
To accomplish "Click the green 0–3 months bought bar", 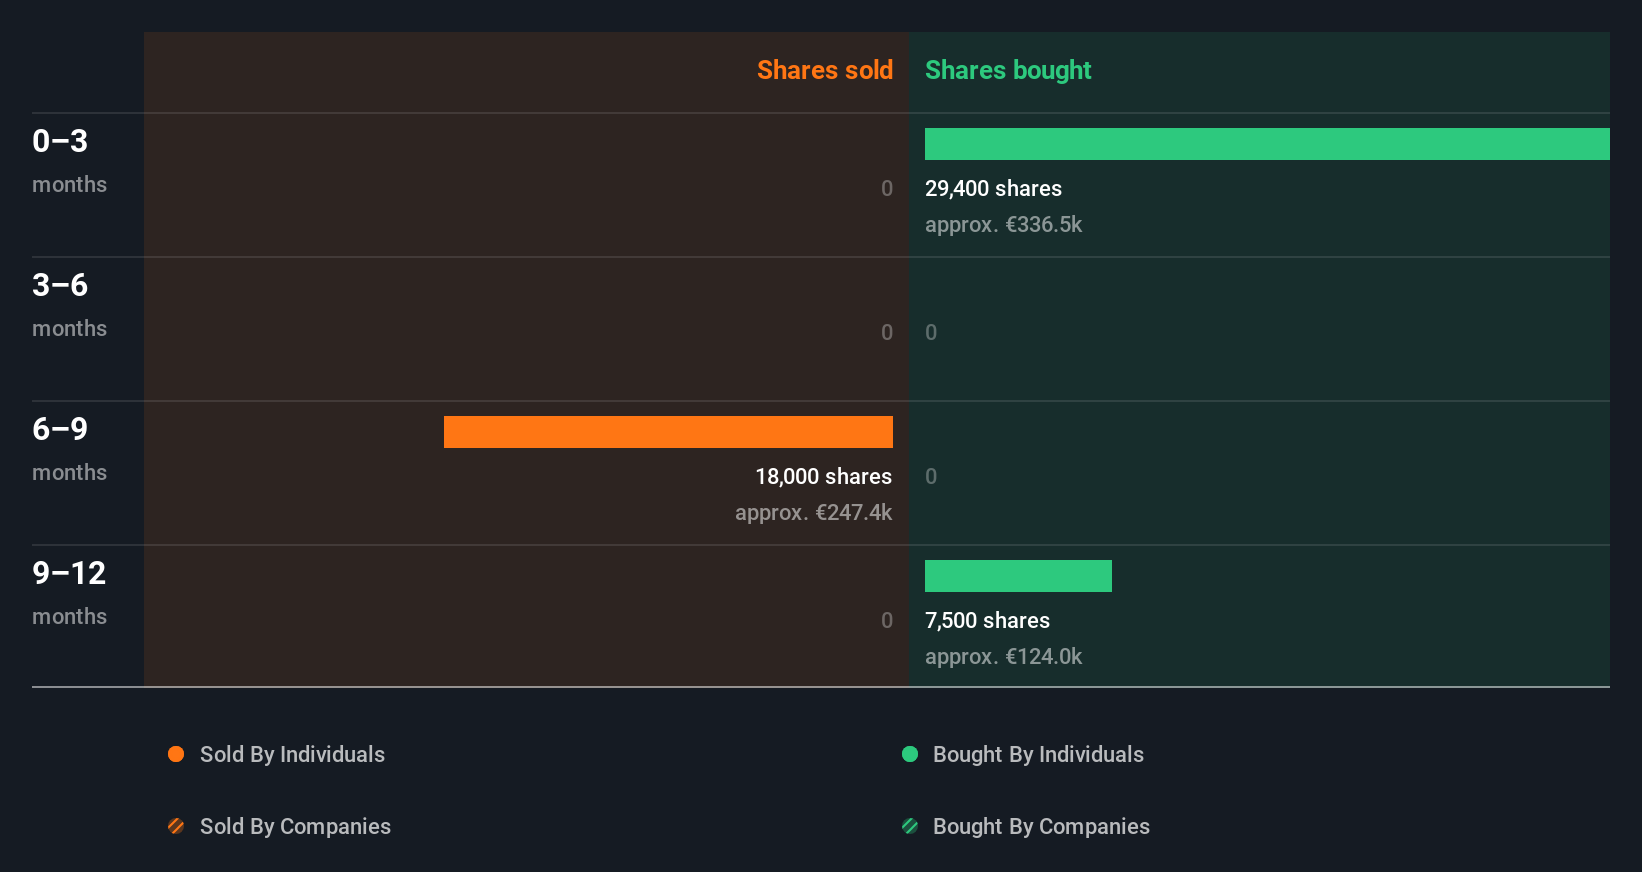I will tap(1267, 144).
